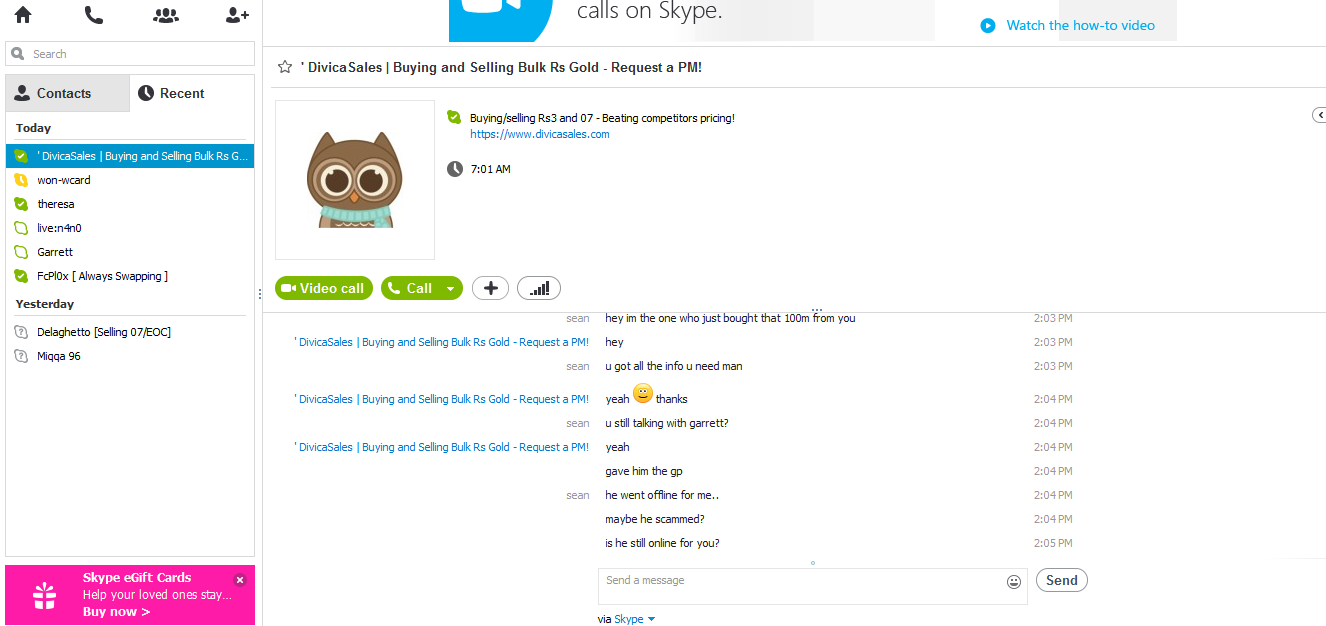Click the status icon beside mood message

[x=454, y=117]
